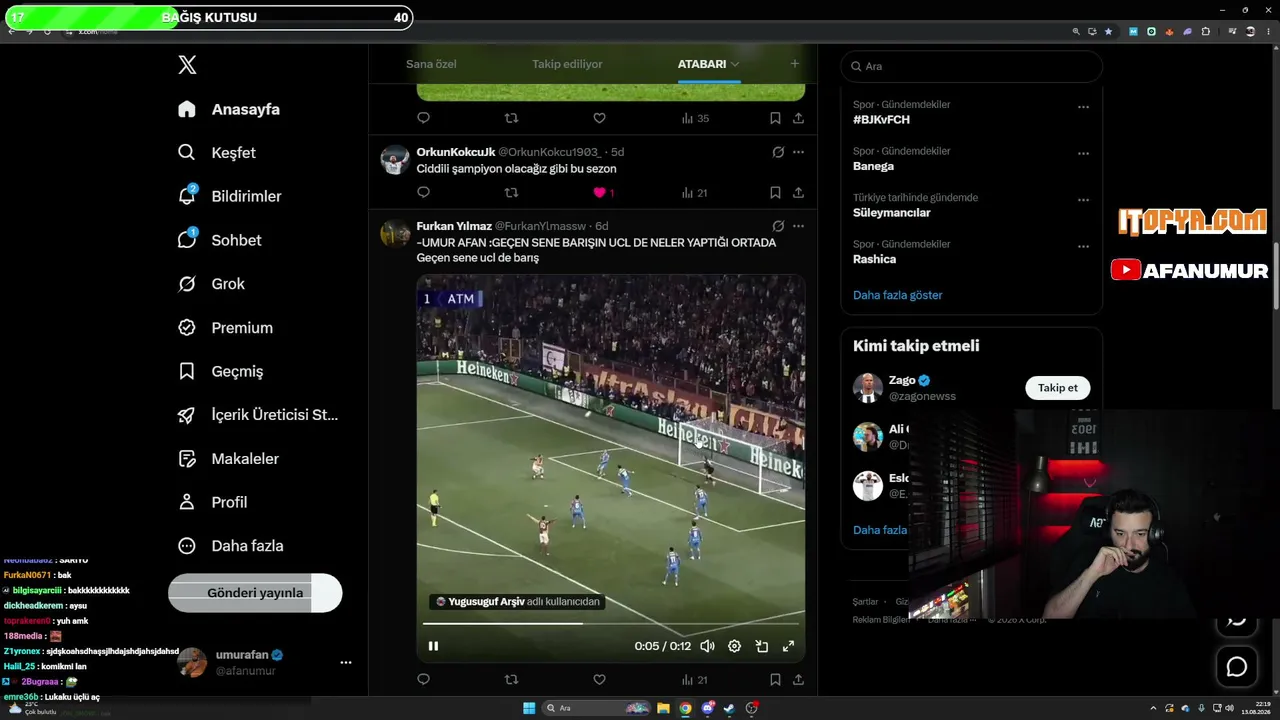Viewport: 1280px width, 720px height.
Task: Open Zago's suggested profile
Action: point(903,381)
